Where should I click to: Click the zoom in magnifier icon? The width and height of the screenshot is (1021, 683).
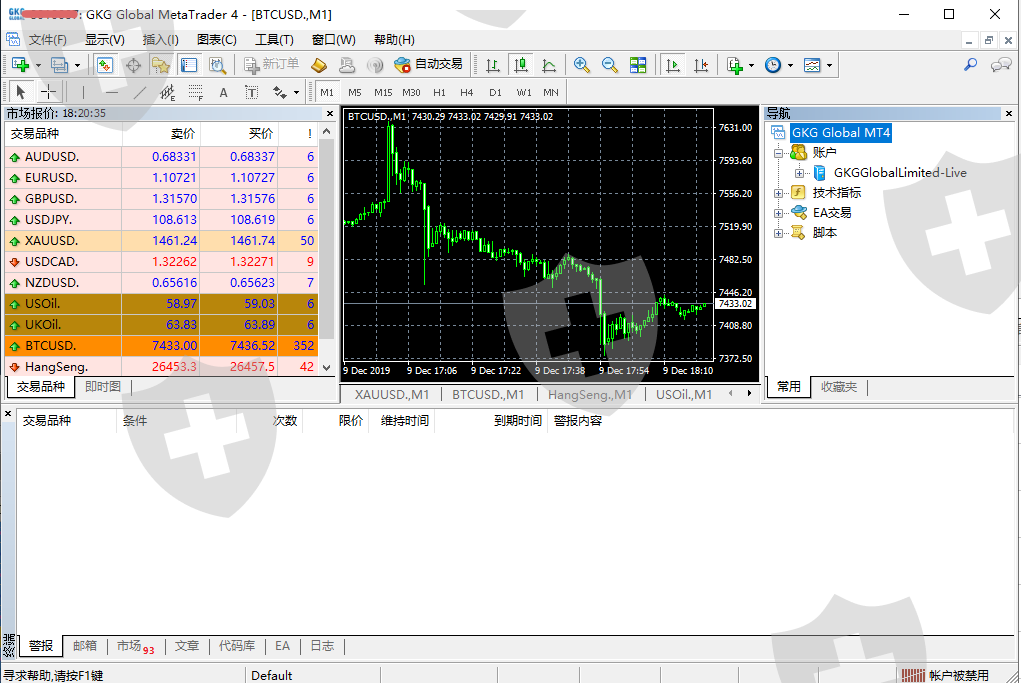point(582,65)
